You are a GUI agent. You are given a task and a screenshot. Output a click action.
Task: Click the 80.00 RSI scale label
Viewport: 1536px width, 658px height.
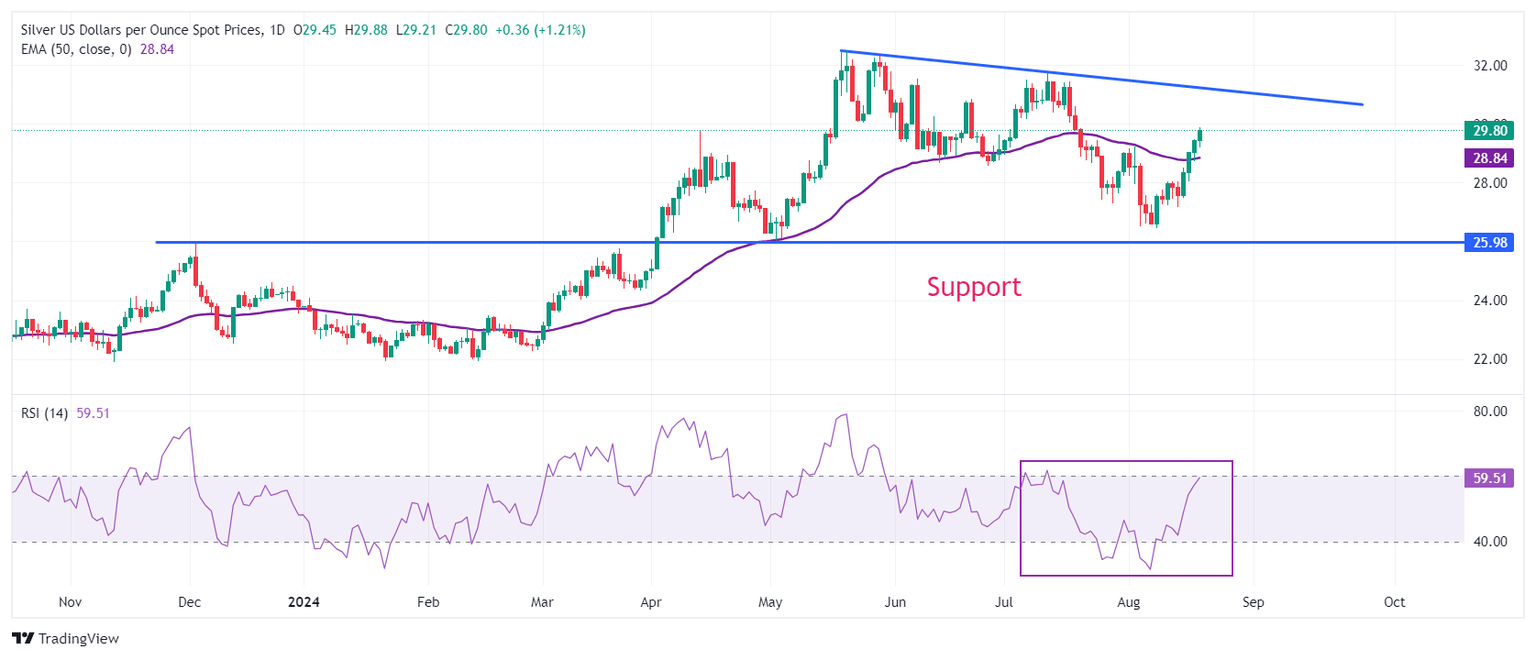(x=1489, y=412)
